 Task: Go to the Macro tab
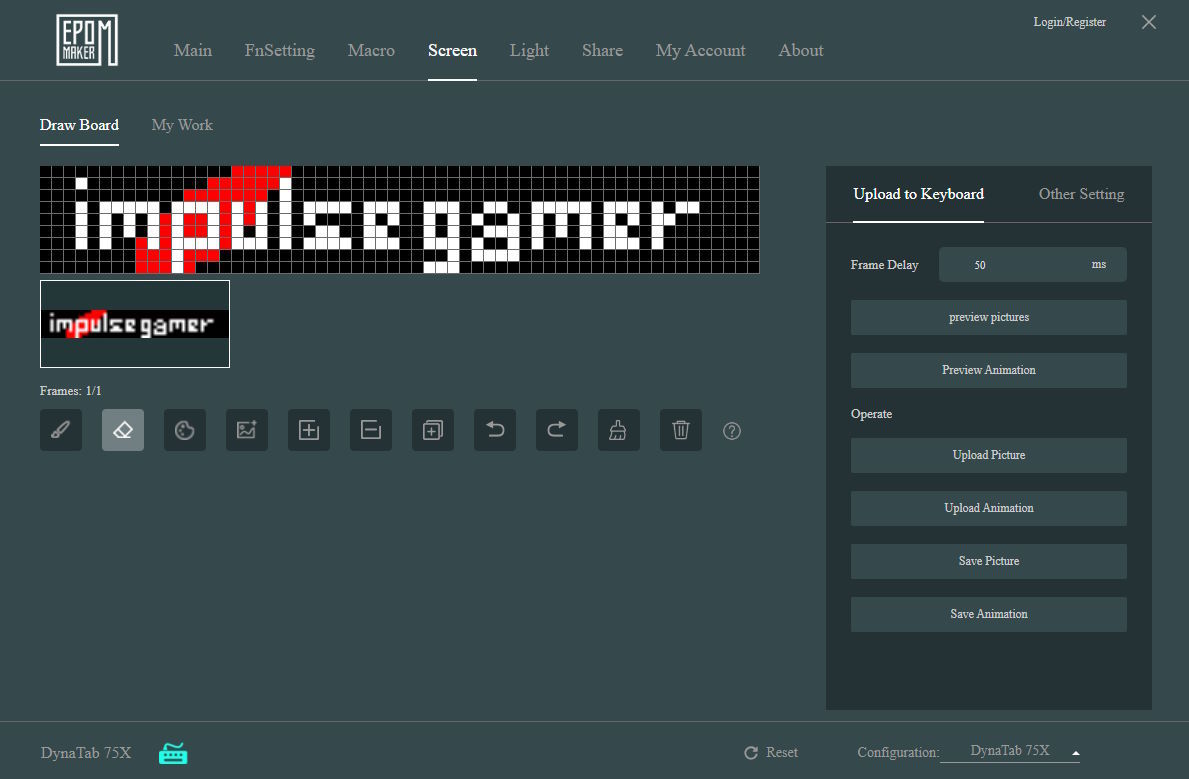click(371, 50)
